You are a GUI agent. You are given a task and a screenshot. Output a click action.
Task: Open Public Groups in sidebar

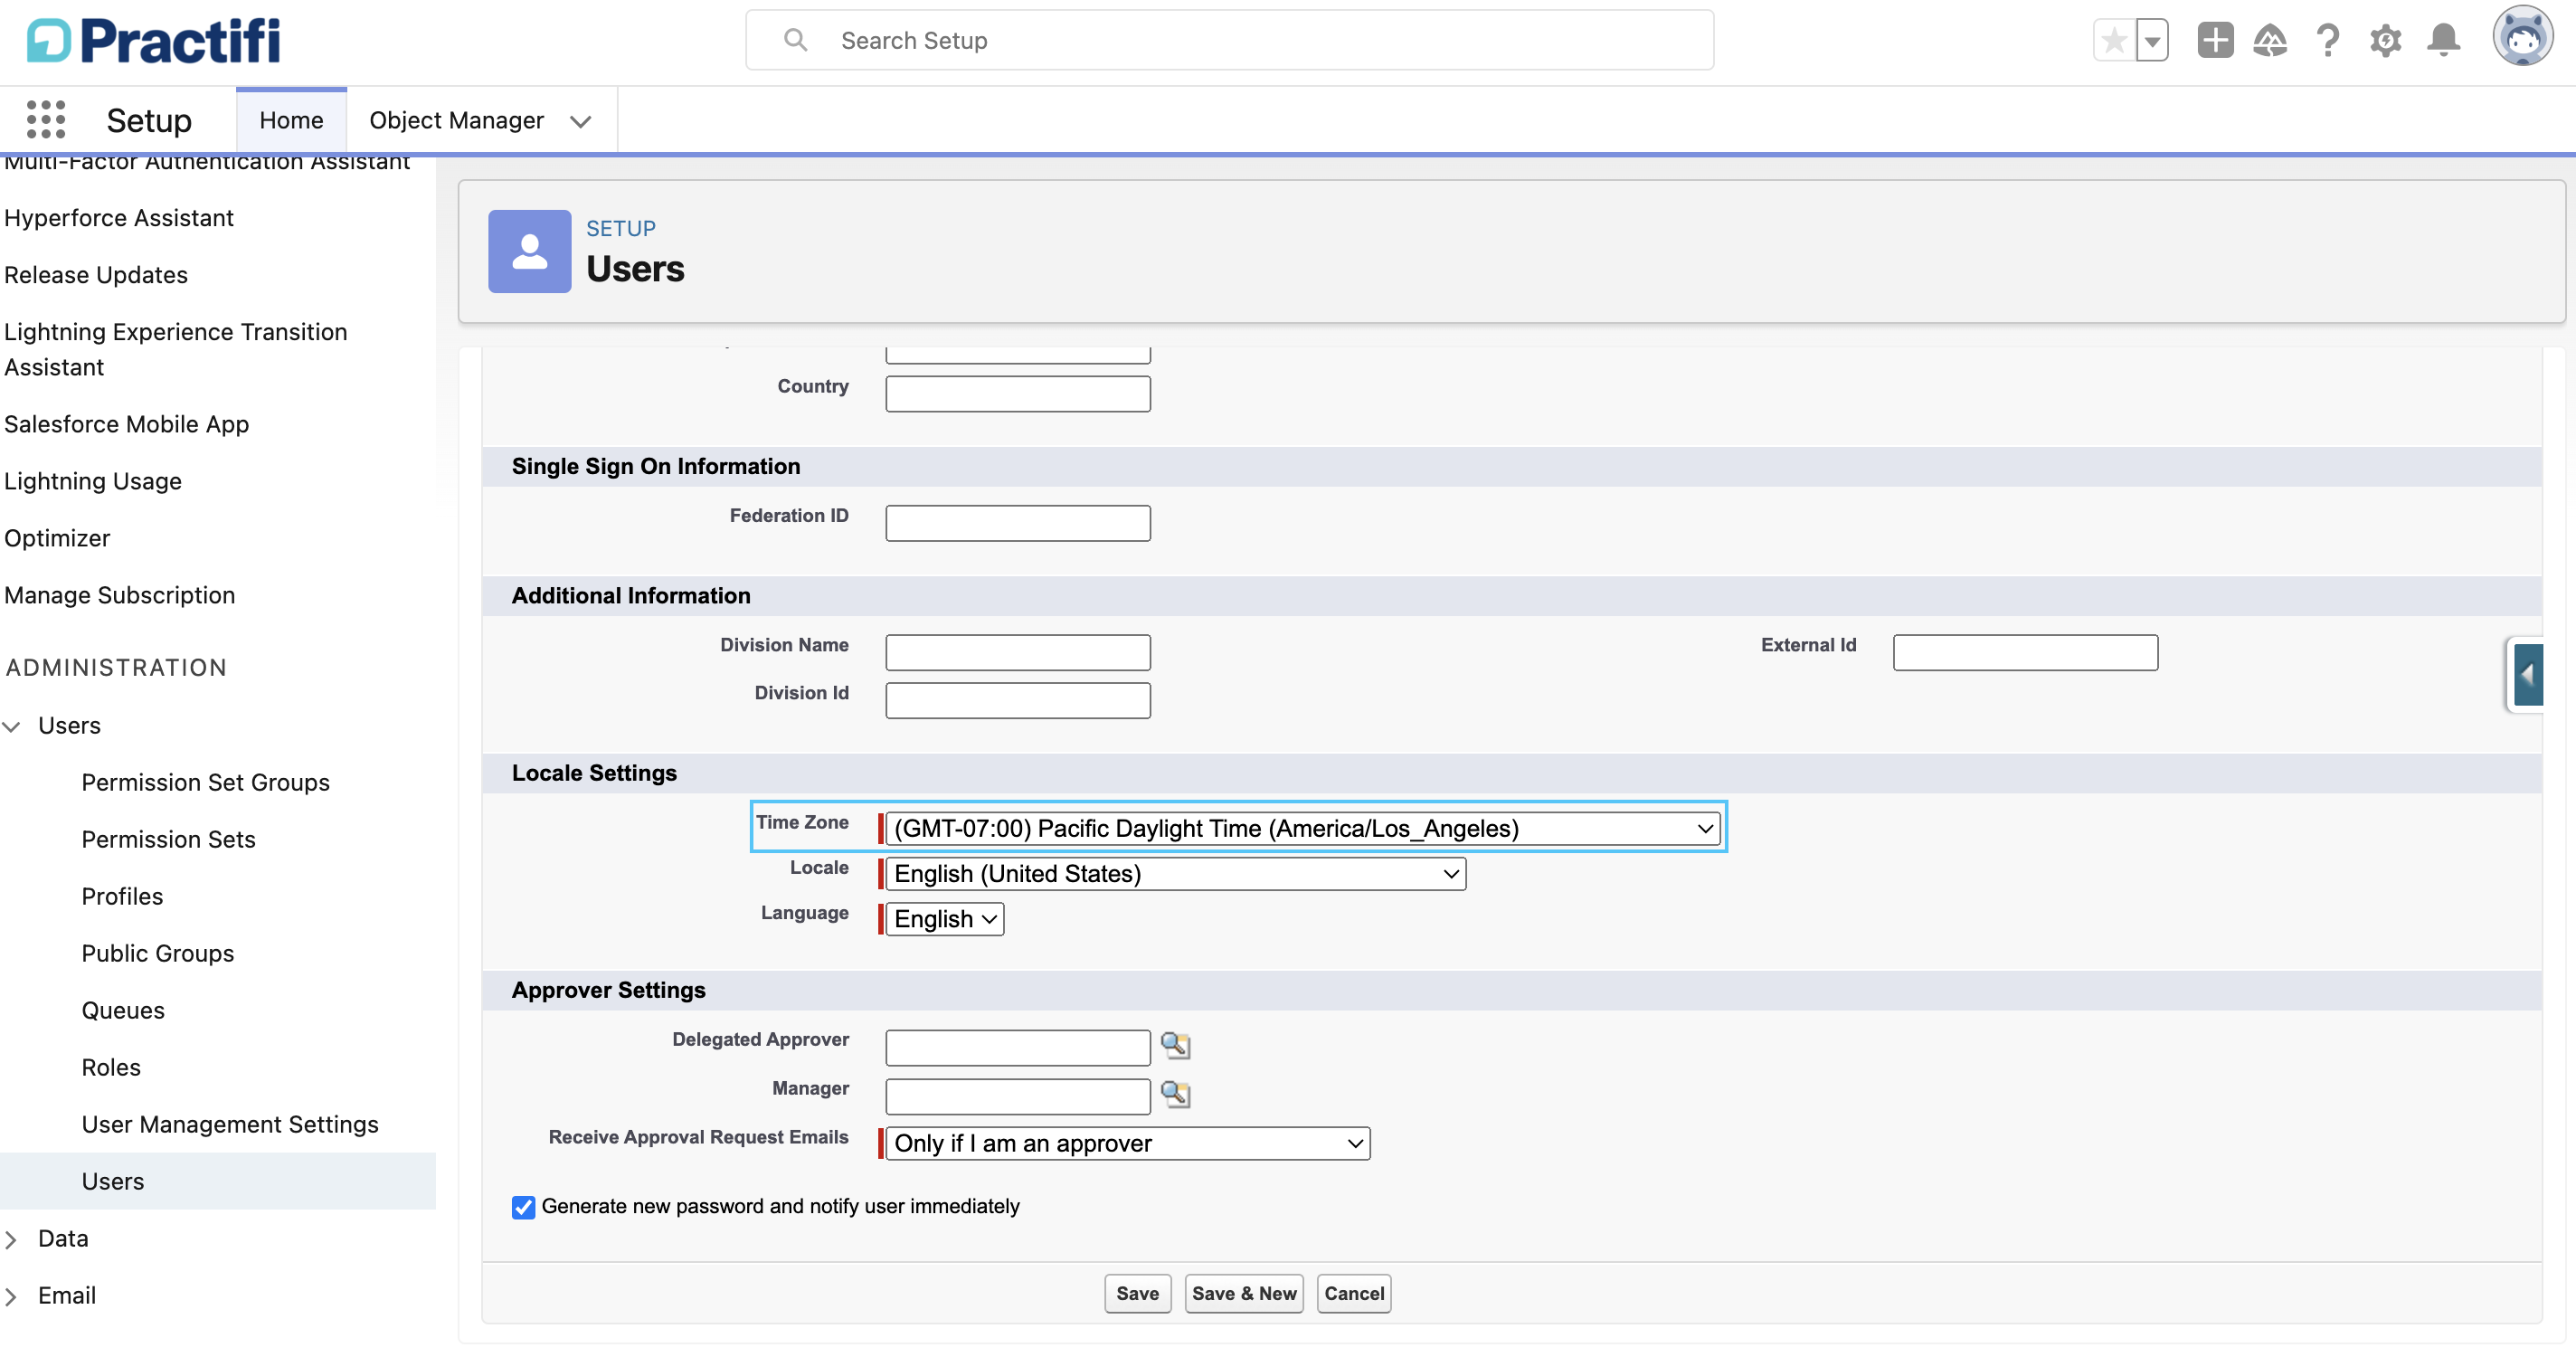click(x=157, y=953)
